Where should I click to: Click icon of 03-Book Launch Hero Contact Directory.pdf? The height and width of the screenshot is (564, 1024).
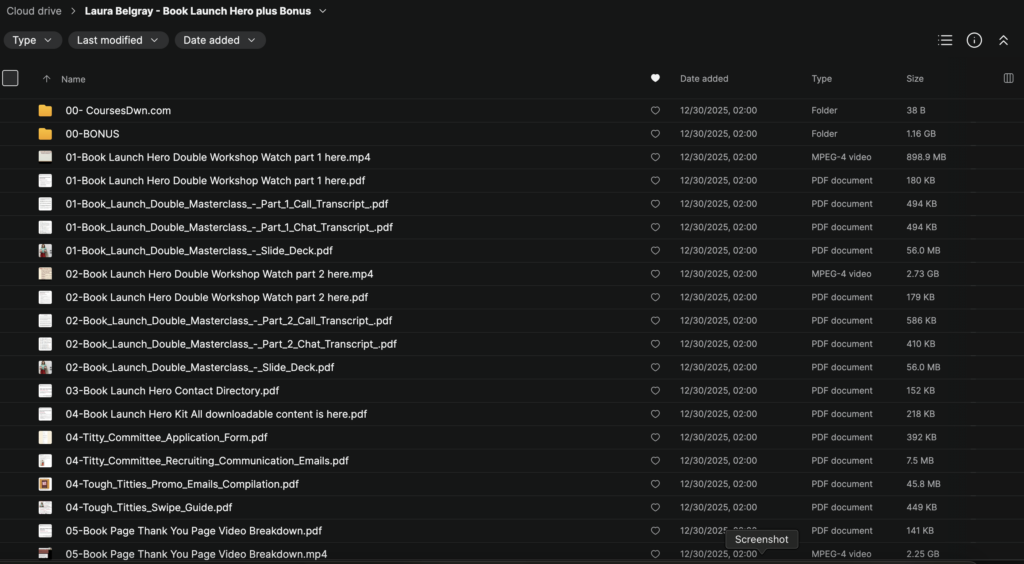(45, 391)
